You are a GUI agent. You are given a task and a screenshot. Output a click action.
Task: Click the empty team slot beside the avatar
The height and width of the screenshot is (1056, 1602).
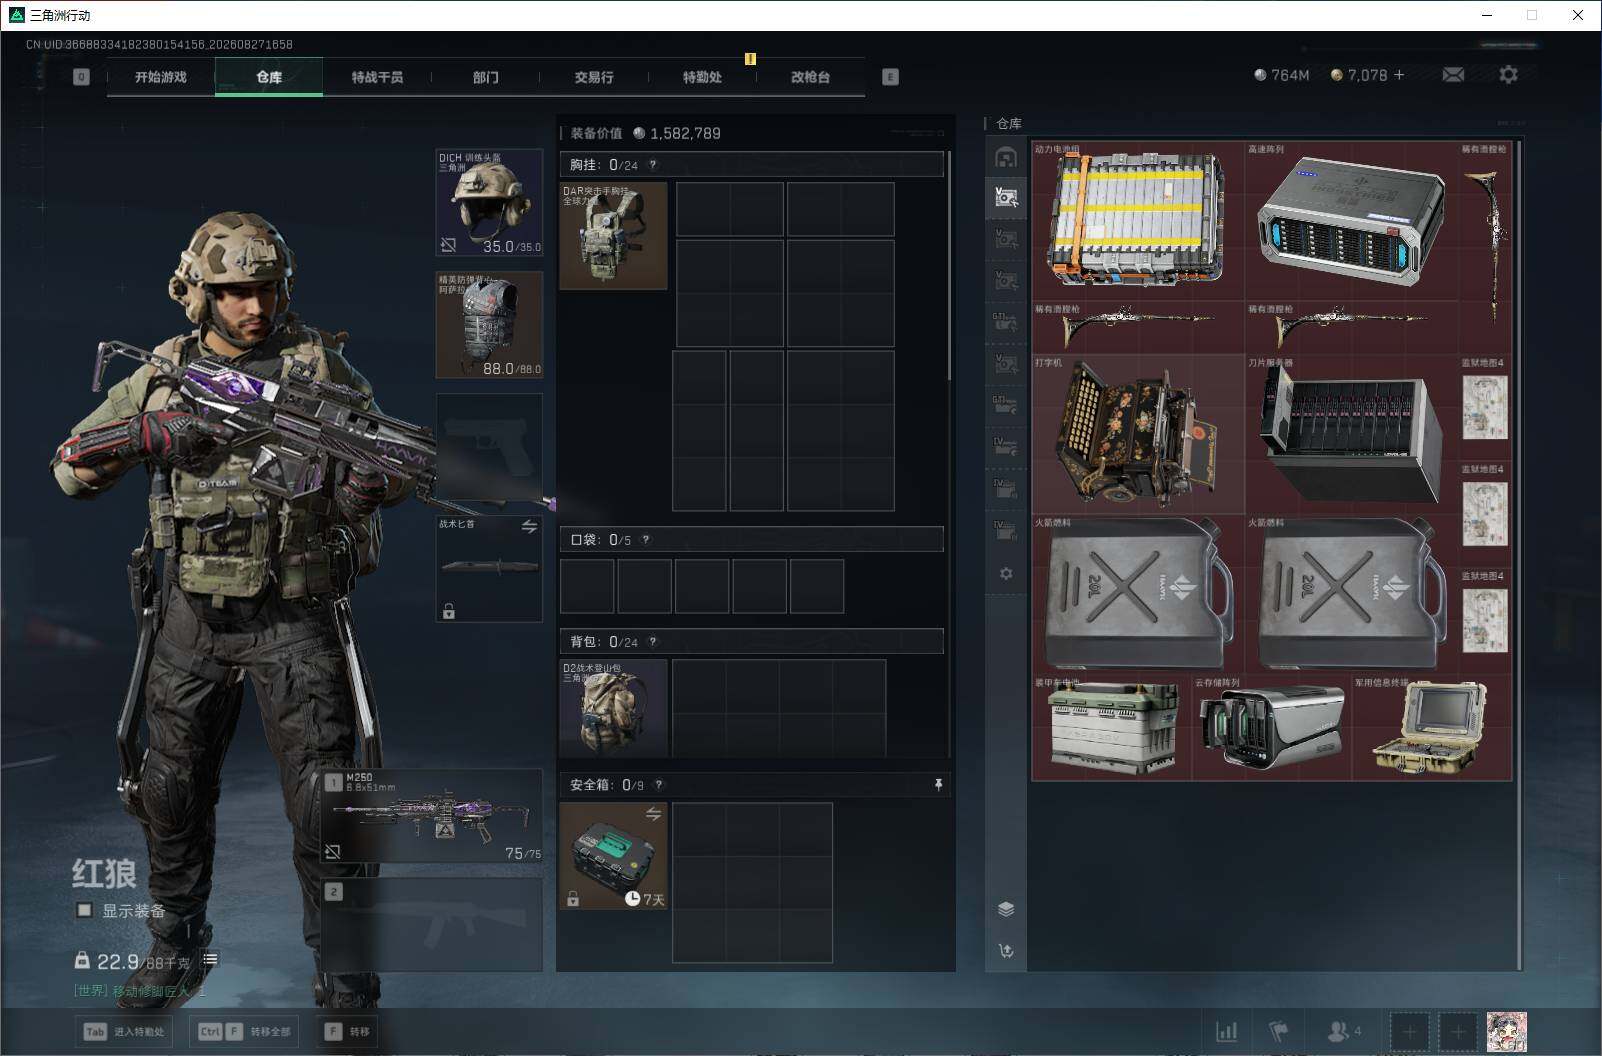(x=1458, y=1031)
